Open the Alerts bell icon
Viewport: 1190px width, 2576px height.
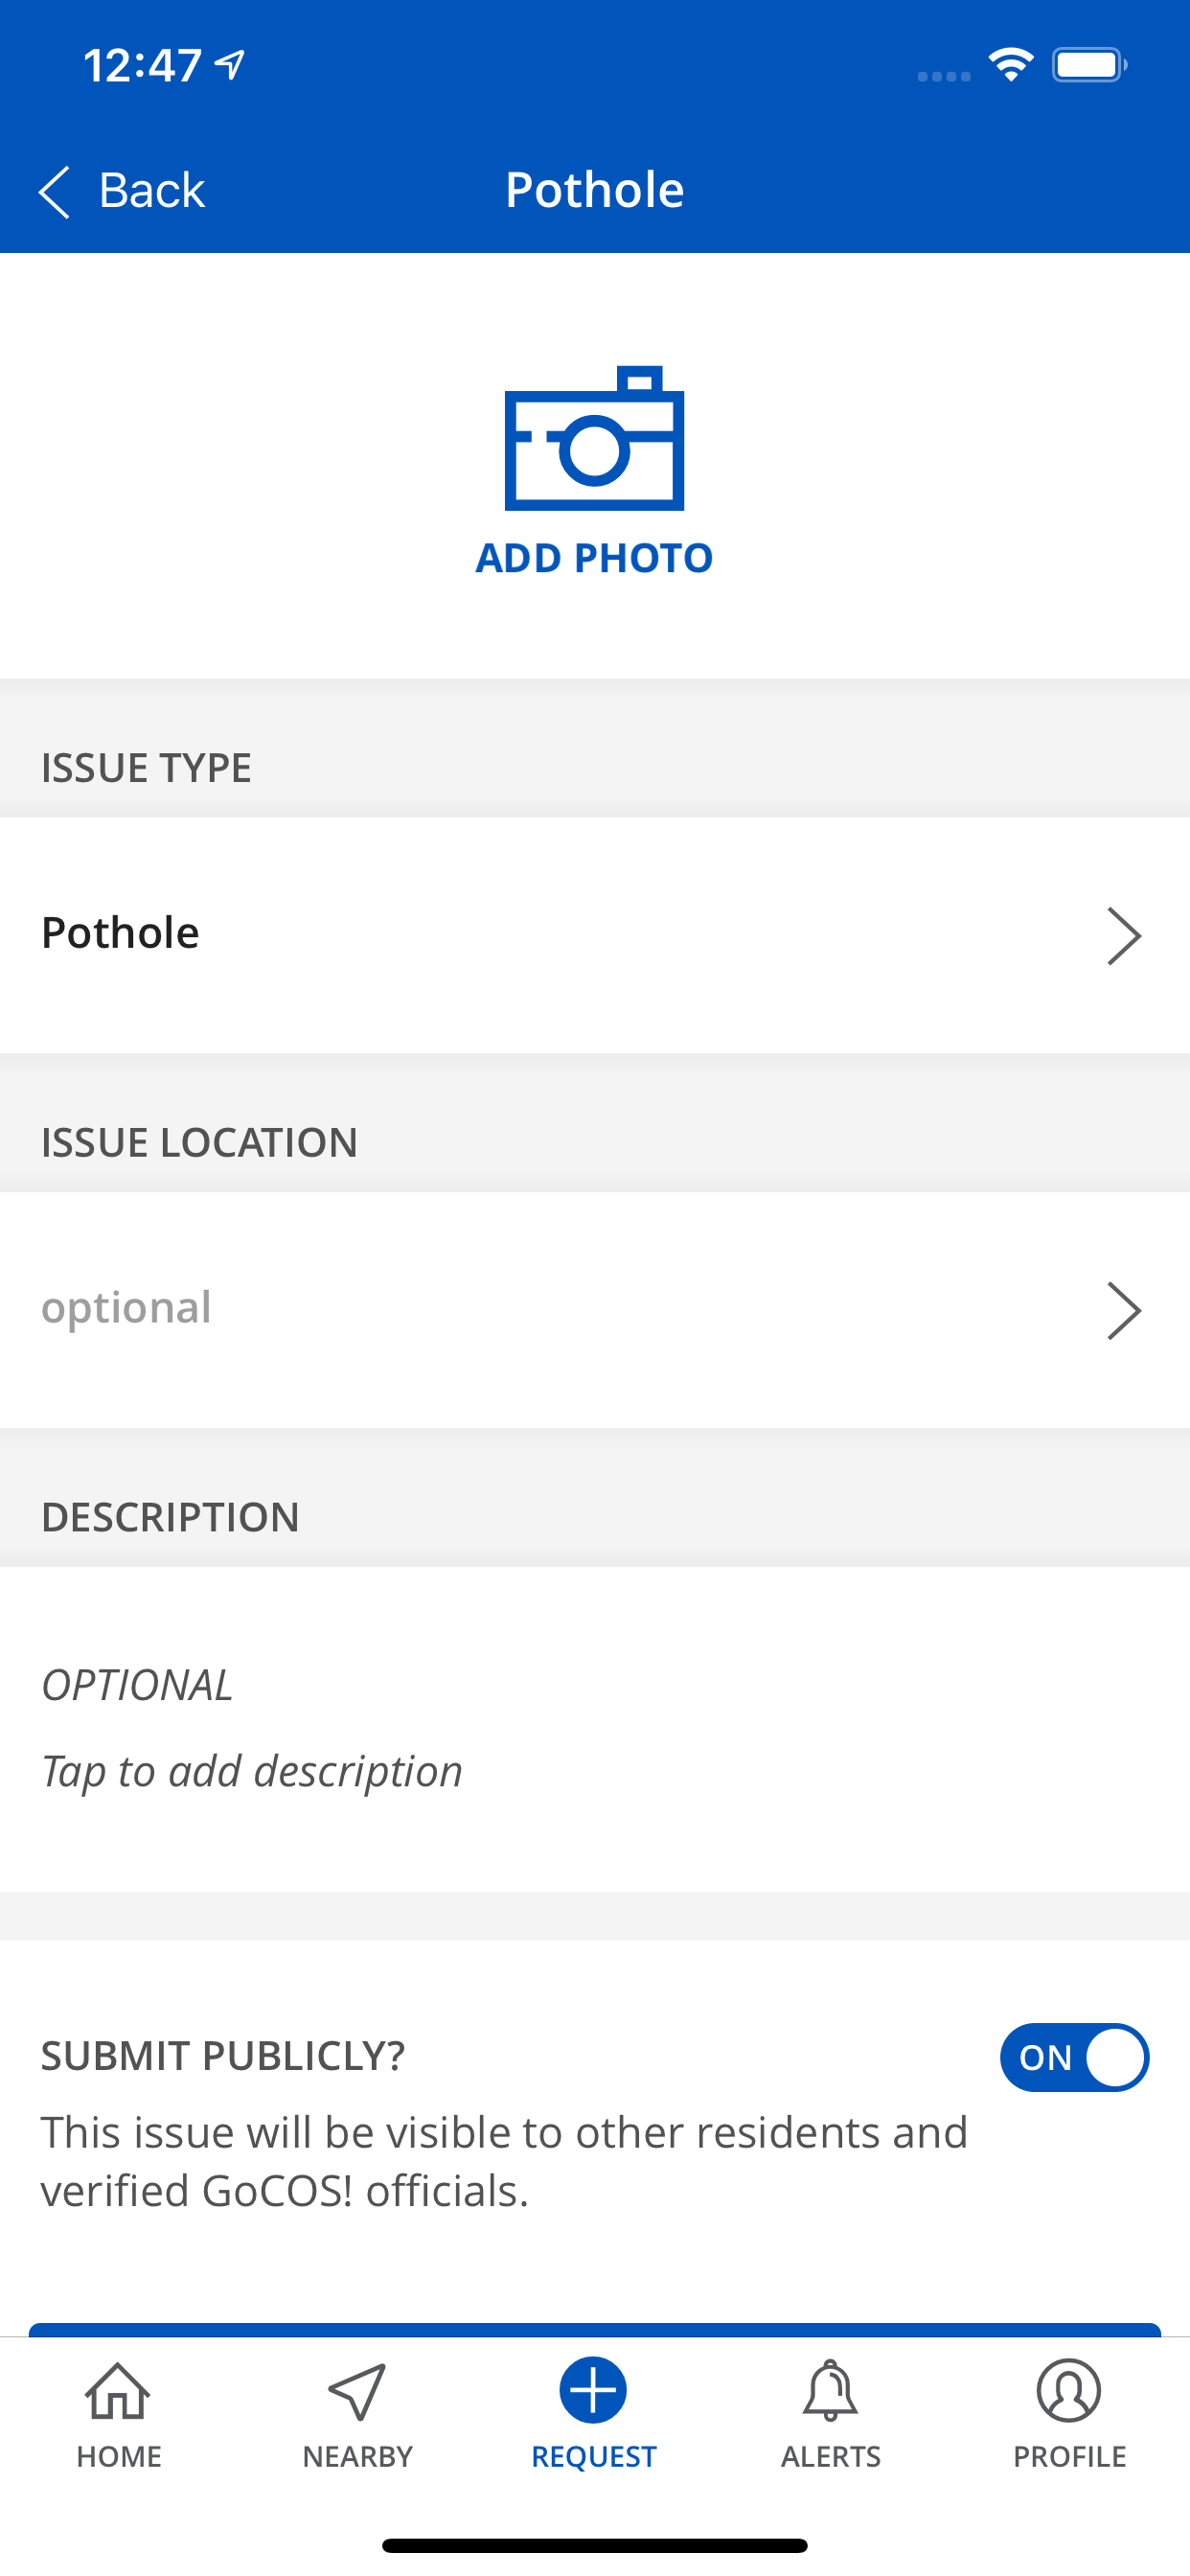pyautogui.click(x=830, y=2391)
